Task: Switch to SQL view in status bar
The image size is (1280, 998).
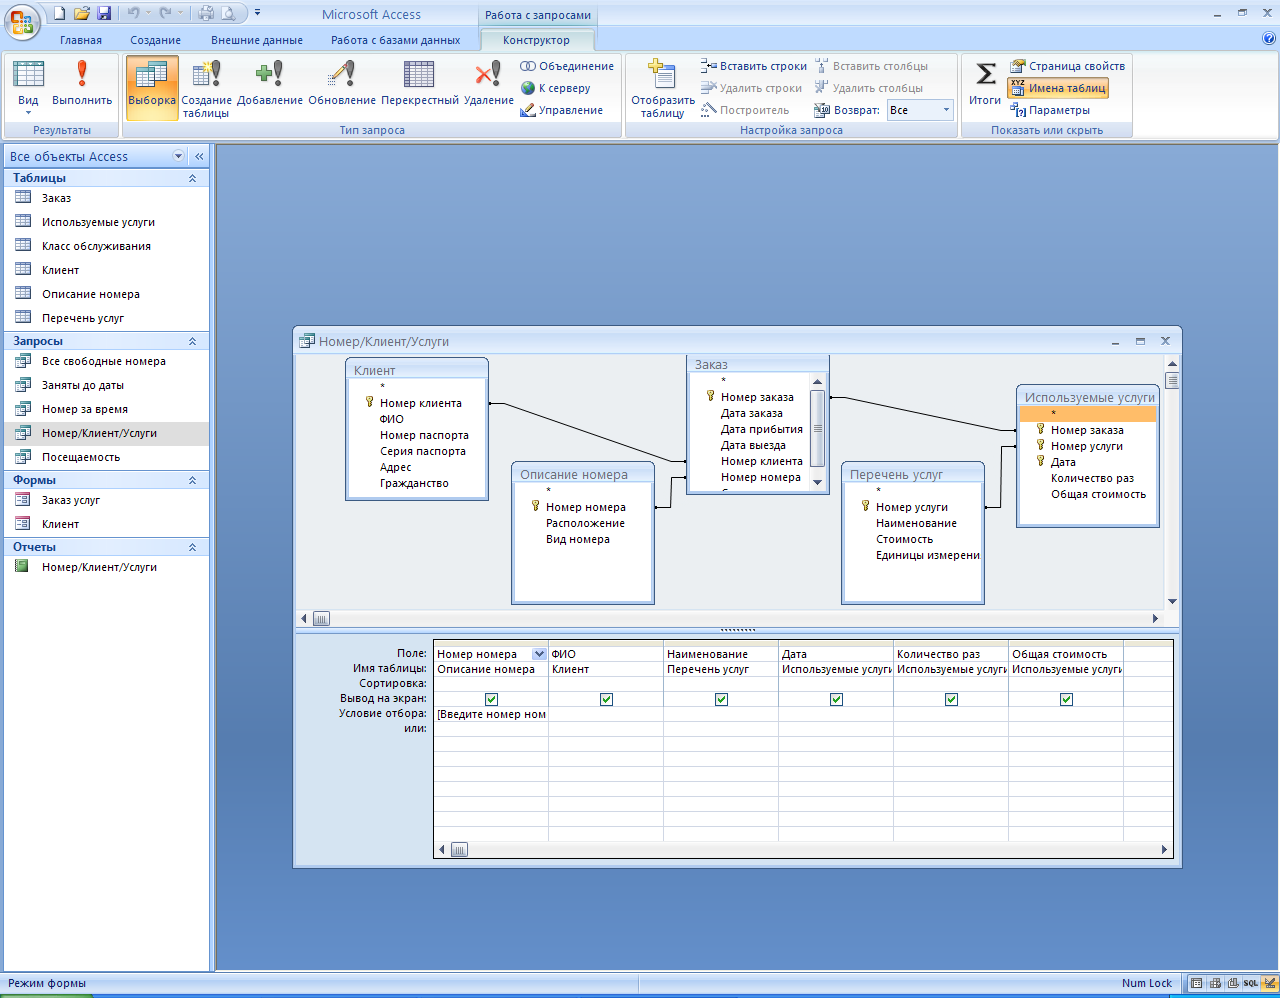Action: point(1250,983)
